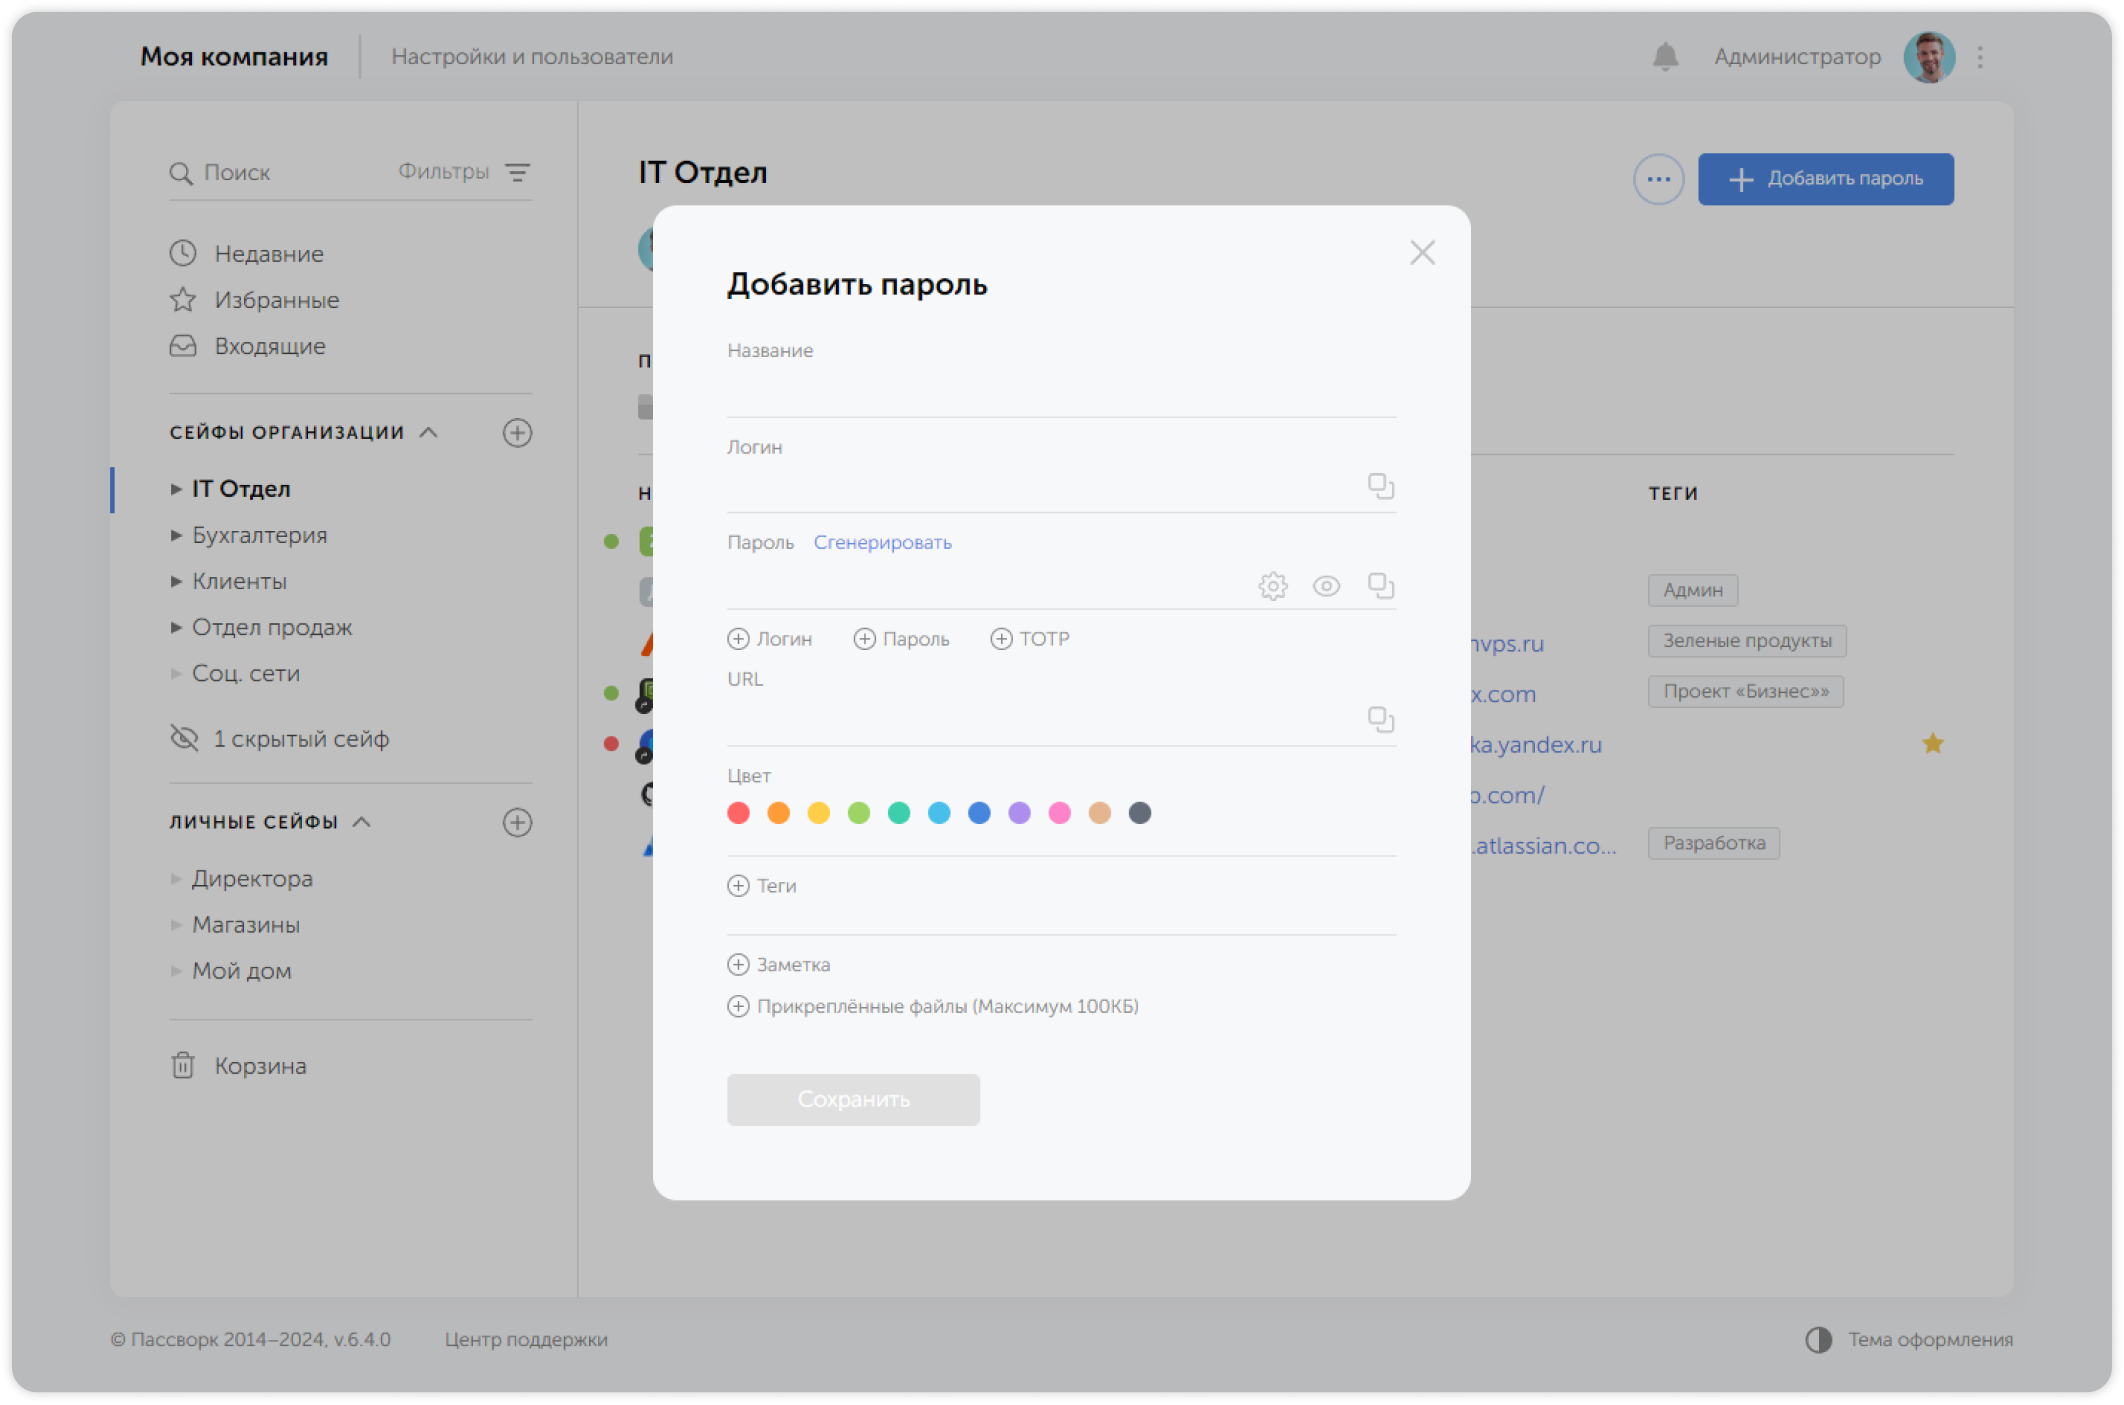Show the 1 скрытый сейф hidden vault
The width and height of the screenshot is (2124, 1405).
pos(300,739)
